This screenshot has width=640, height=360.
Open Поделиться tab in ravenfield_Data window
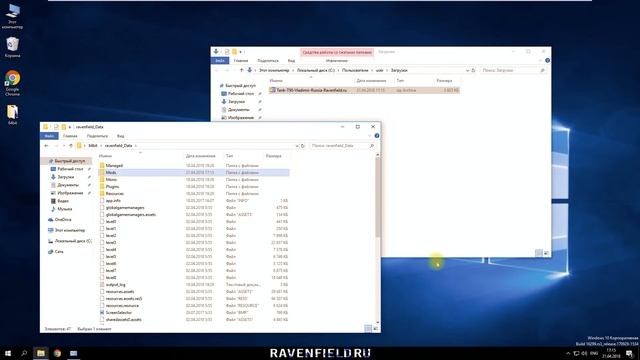(x=97, y=136)
